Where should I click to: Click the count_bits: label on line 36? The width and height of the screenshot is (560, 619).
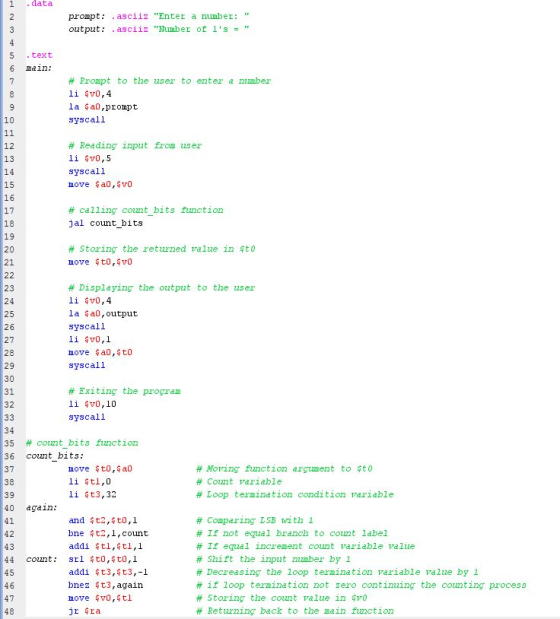click(x=55, y=456)
